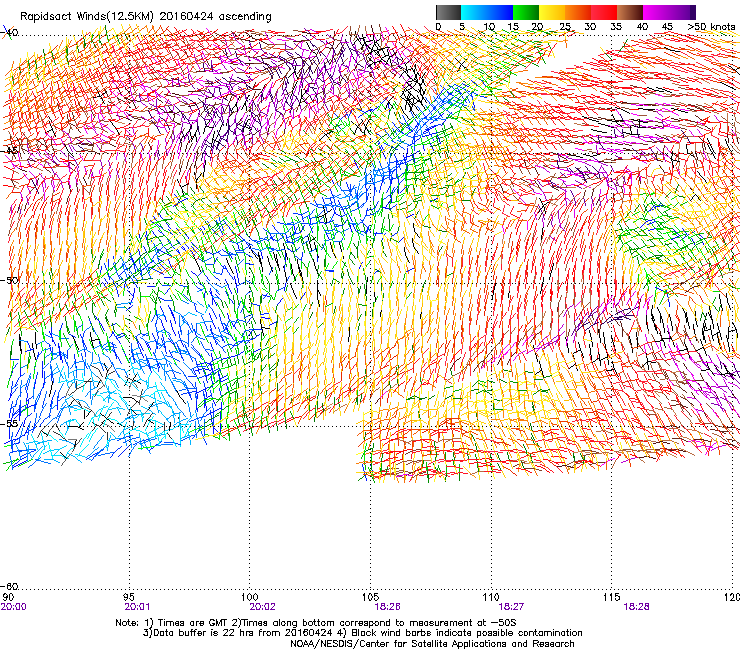The height and width of the screenshot is (650, 740).
Task: Click the '>50 knots' legend label
Action: [711, 26]
